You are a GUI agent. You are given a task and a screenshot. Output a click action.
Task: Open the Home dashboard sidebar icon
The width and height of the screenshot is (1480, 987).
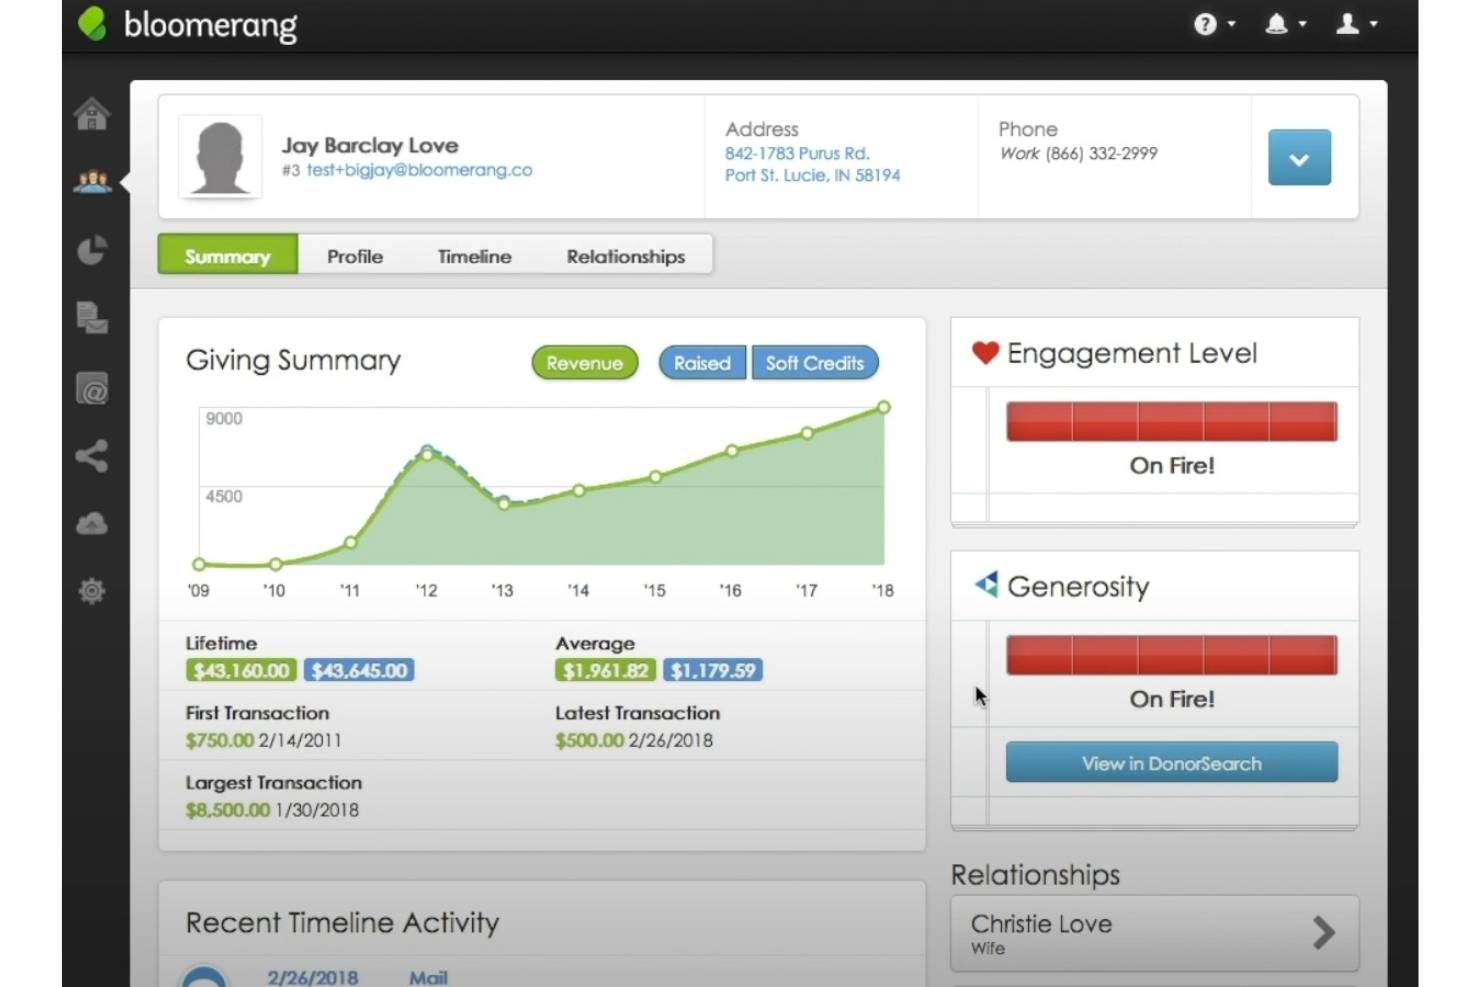point(92,114)
